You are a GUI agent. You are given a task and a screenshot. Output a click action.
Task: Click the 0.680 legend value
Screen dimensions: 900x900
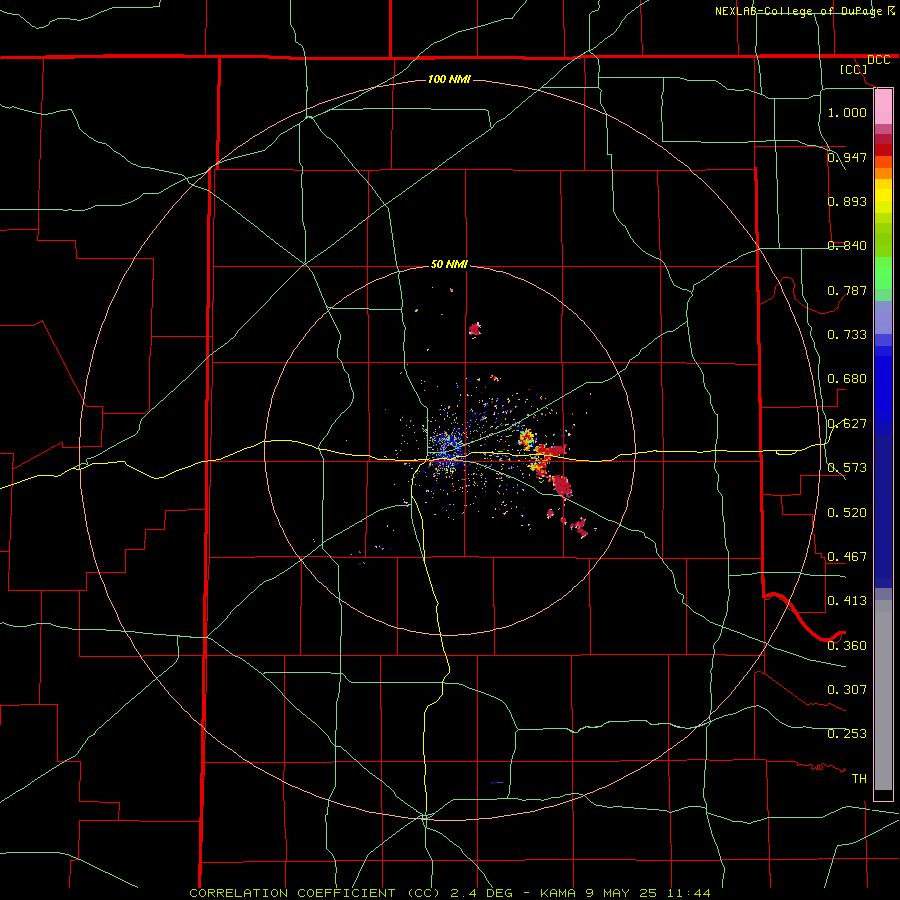coord(847,379)
